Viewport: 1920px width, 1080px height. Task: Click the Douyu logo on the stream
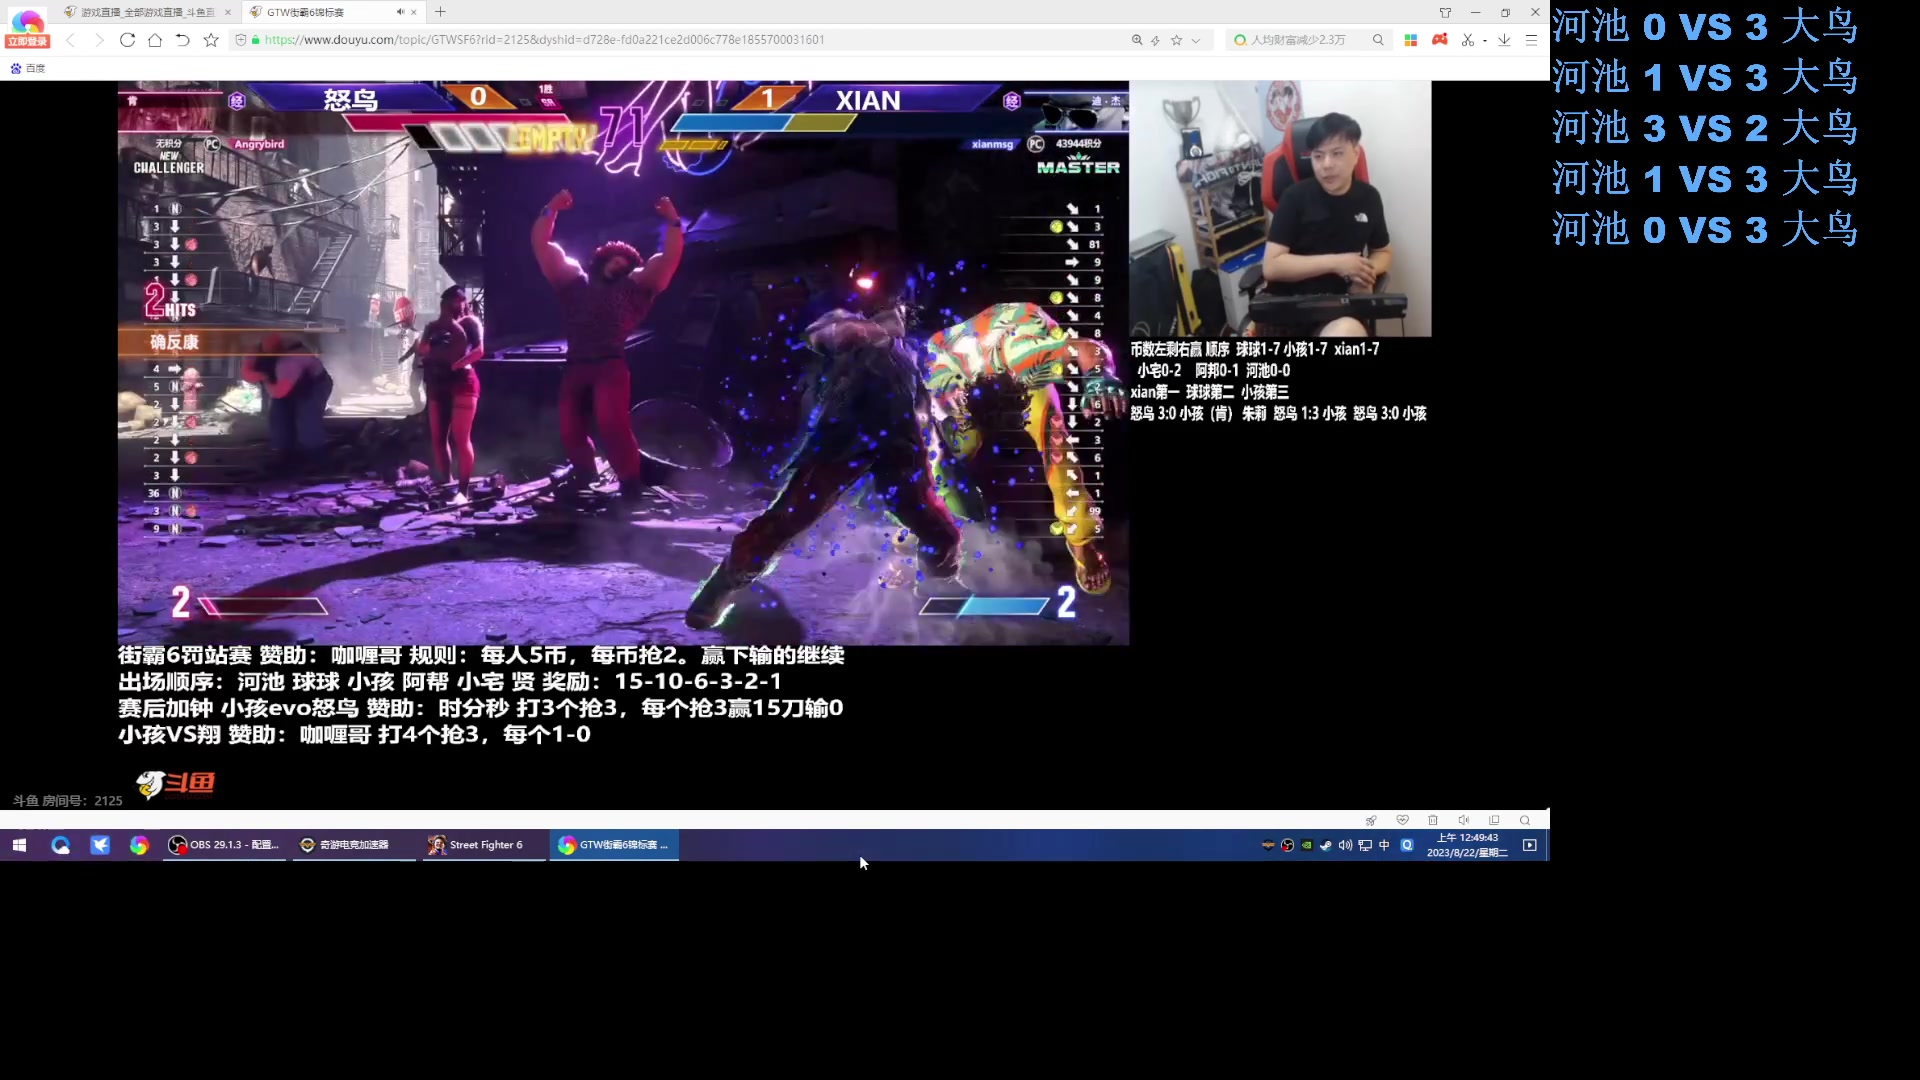(x=175, y=783)
